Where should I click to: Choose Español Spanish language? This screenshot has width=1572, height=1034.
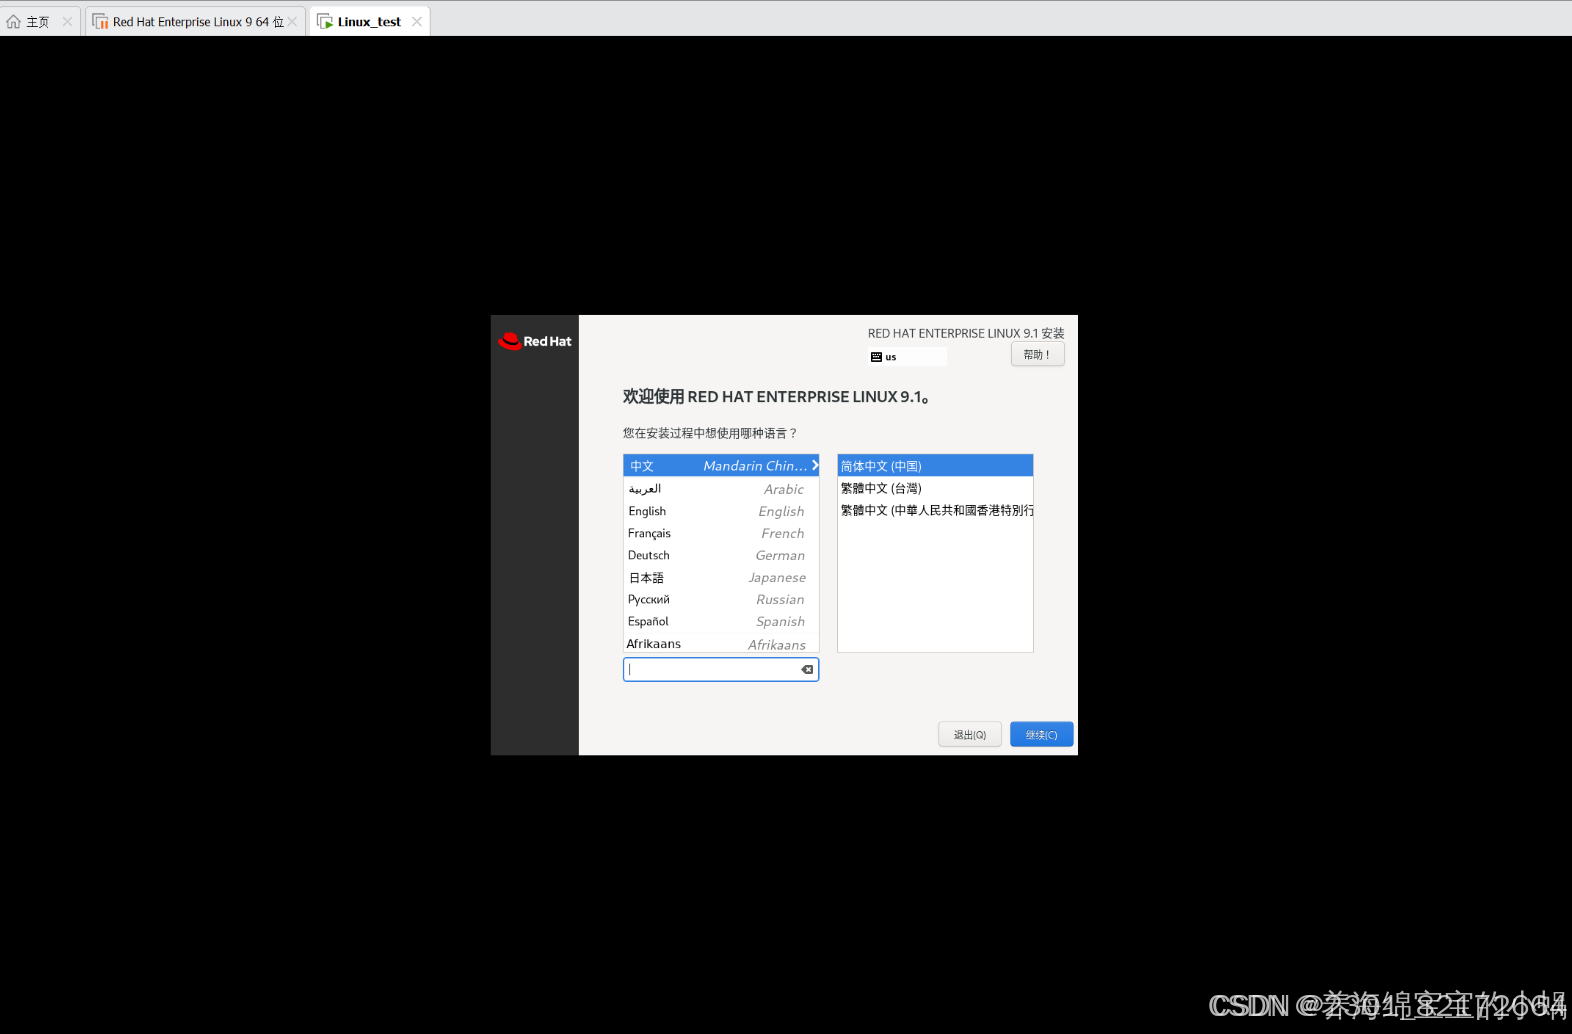click(x=721, y=621)
